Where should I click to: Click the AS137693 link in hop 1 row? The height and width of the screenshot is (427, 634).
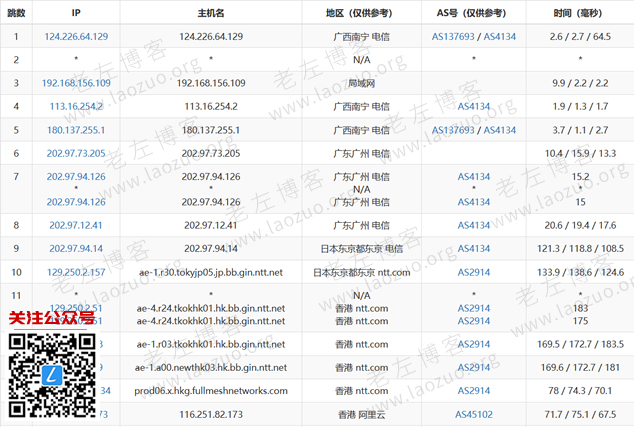pos(453,36)
